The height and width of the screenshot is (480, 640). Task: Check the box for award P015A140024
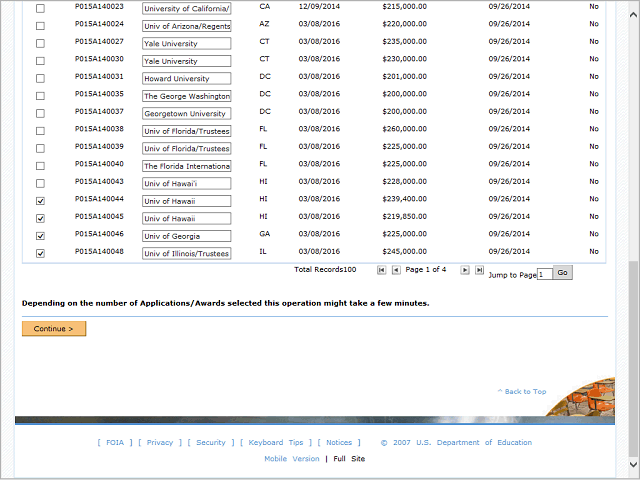coord(40,26)
